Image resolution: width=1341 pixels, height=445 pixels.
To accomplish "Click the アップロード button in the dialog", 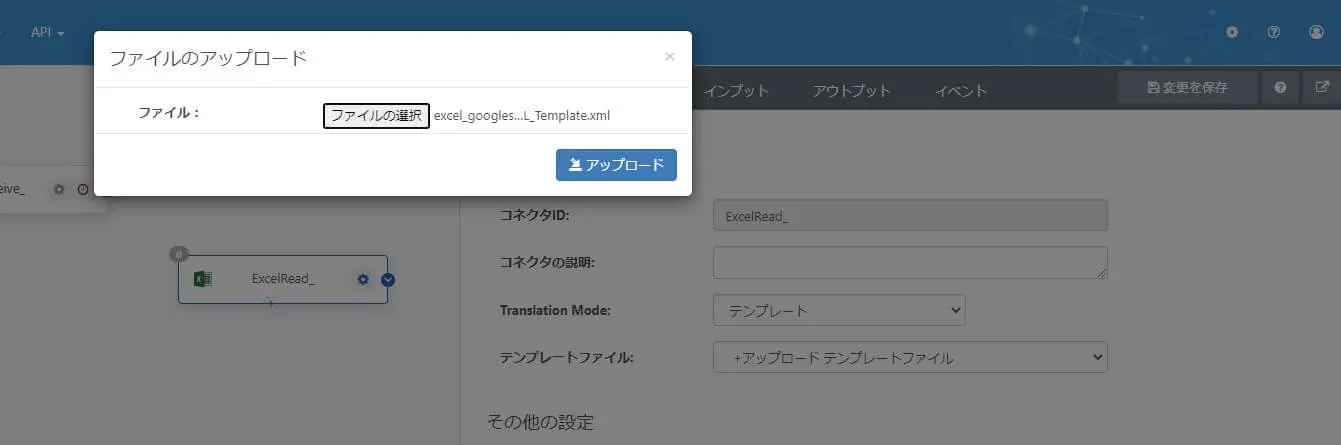I will coord(616,165).
